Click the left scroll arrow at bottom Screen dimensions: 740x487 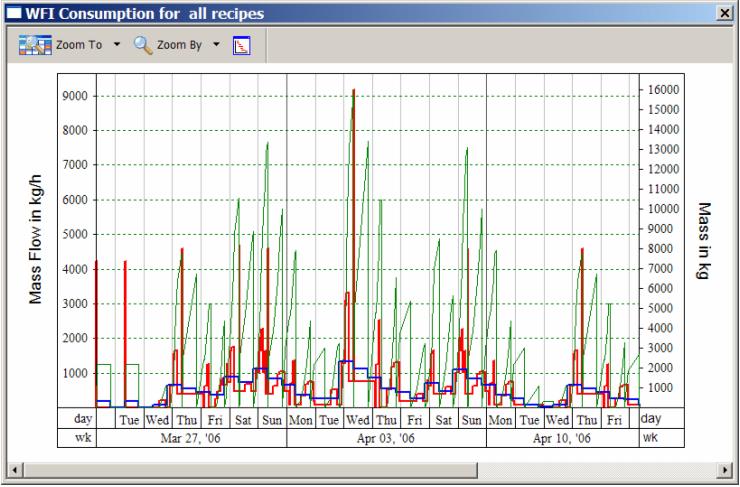(x=14, y=468)
